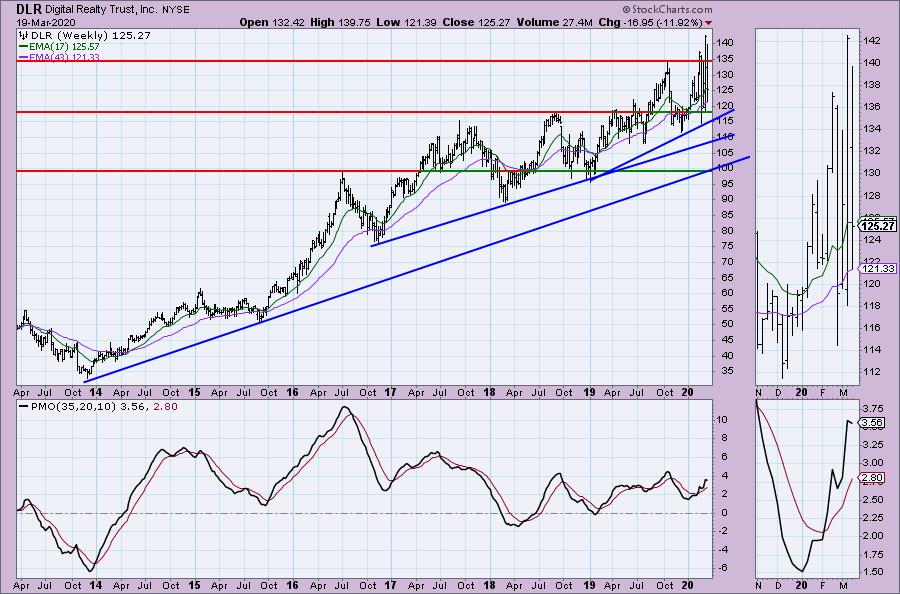Click the purple EMA(43) legend line swatch
The width and height of the screenshot is (900, 594).
tap(24, 57)
